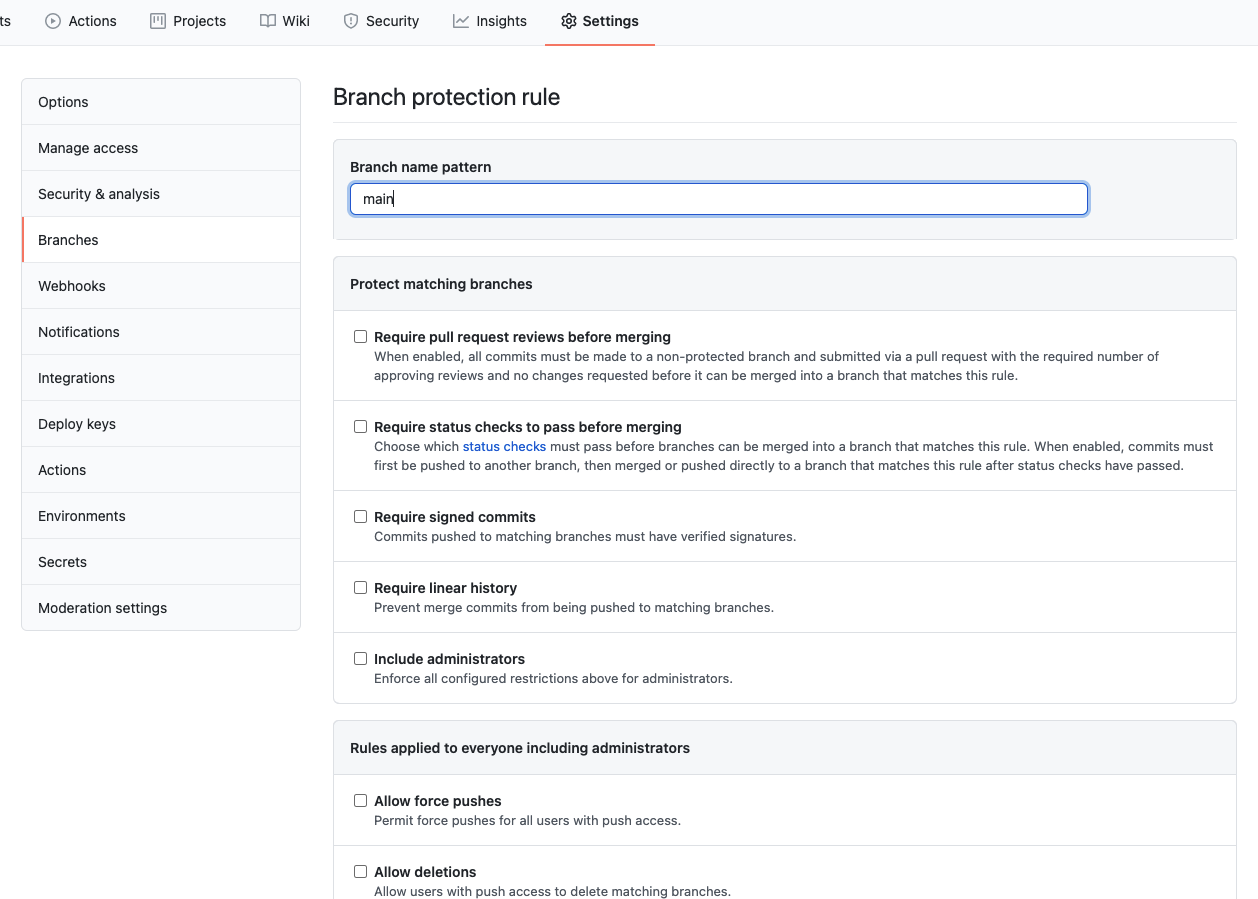Enable Require linear history
This screenshot has width=1258, height=899.
(361, 588)
